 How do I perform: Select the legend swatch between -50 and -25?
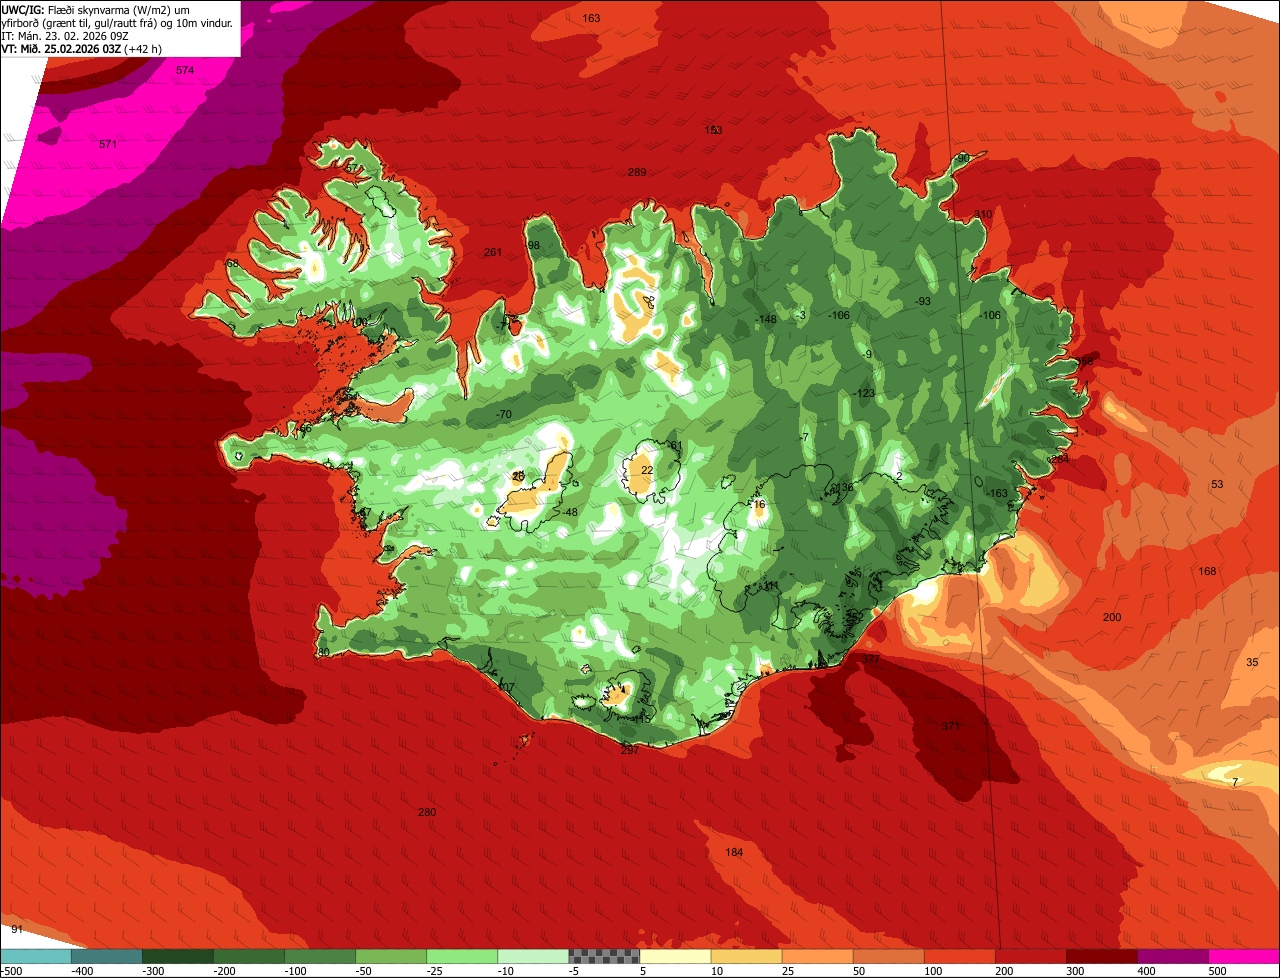(391, 956)
